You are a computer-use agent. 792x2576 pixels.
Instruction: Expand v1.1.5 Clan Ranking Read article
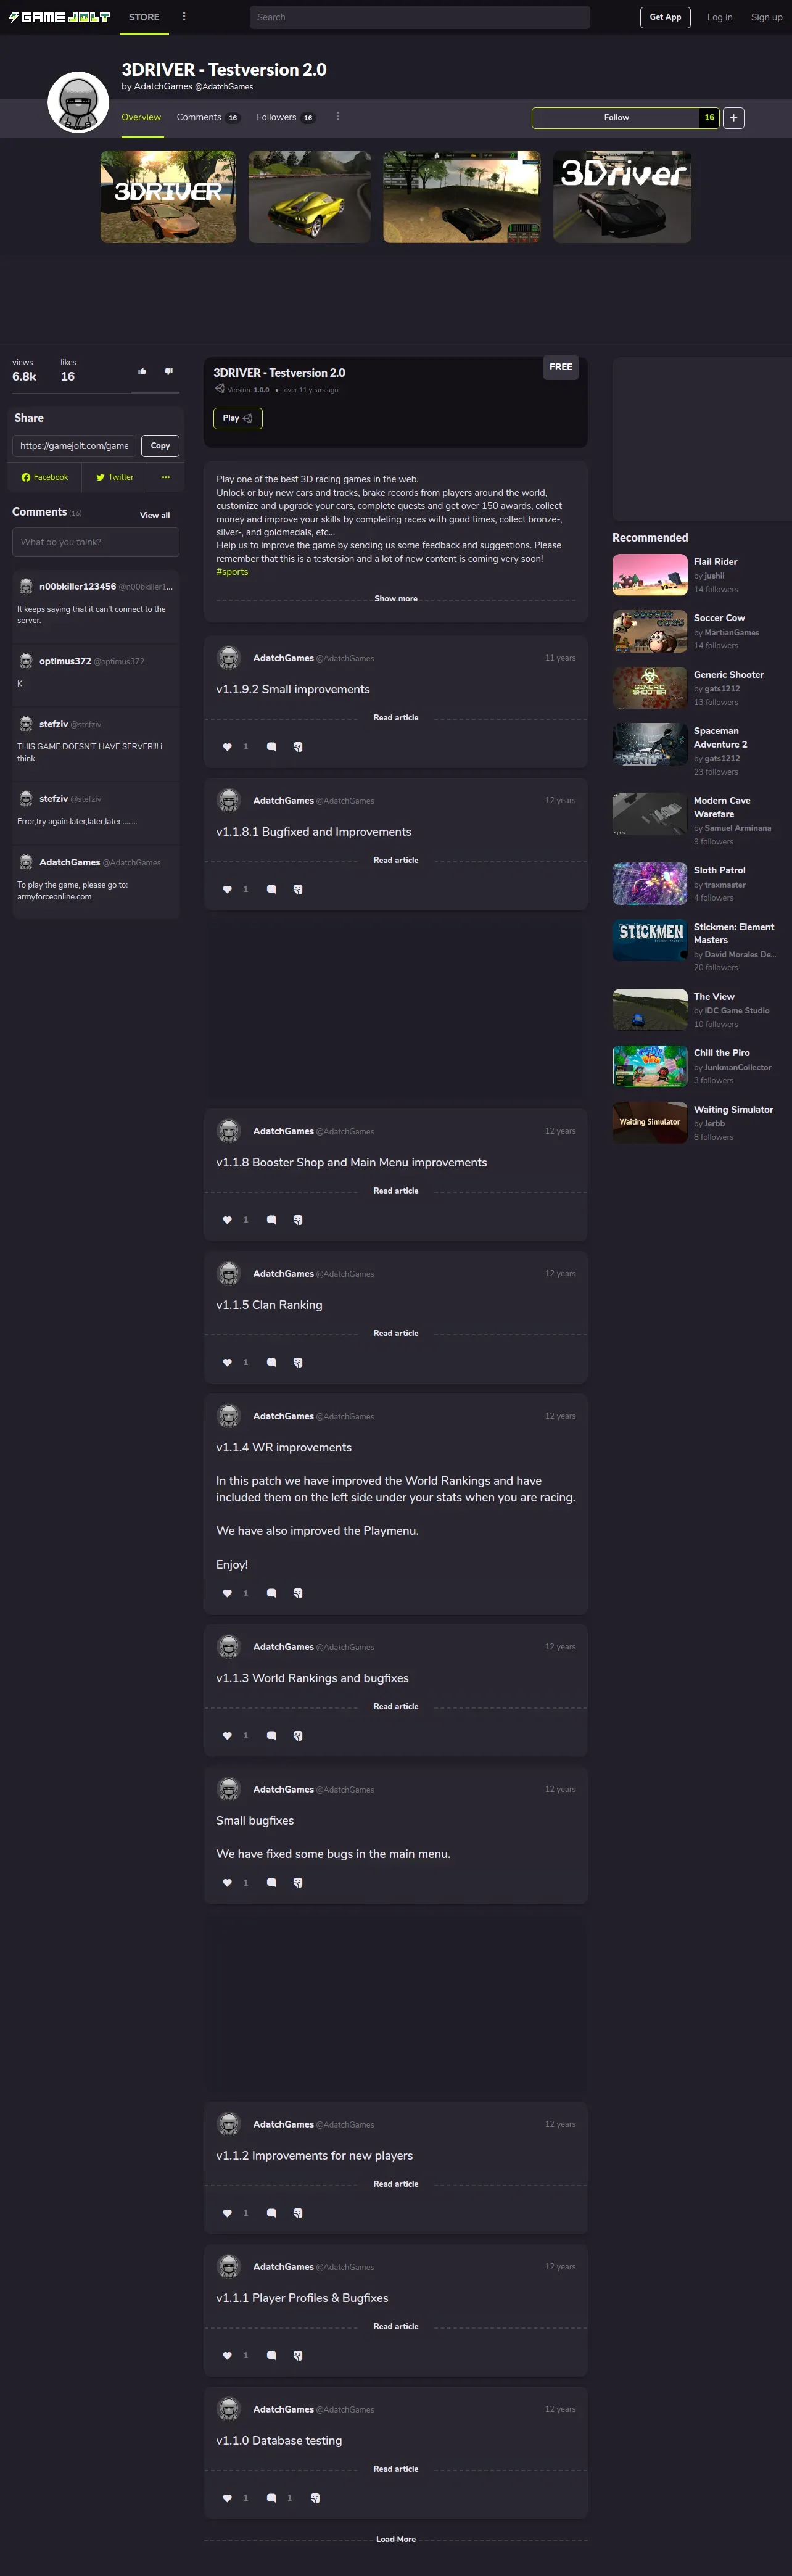click(x=396, y=1333)
